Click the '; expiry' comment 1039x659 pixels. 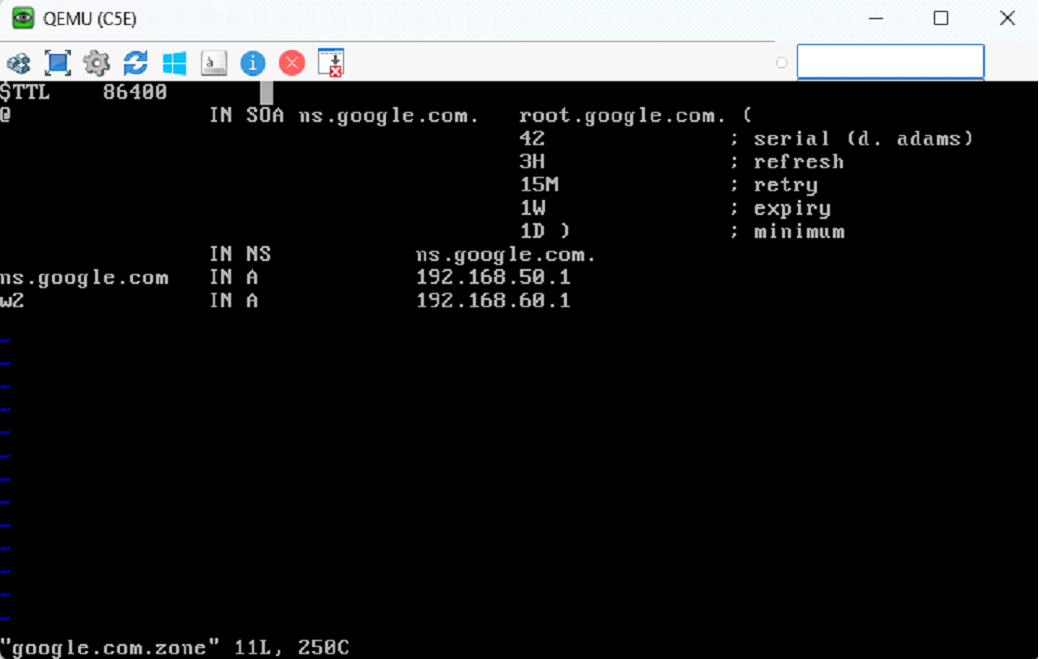[x=780, y=209]
